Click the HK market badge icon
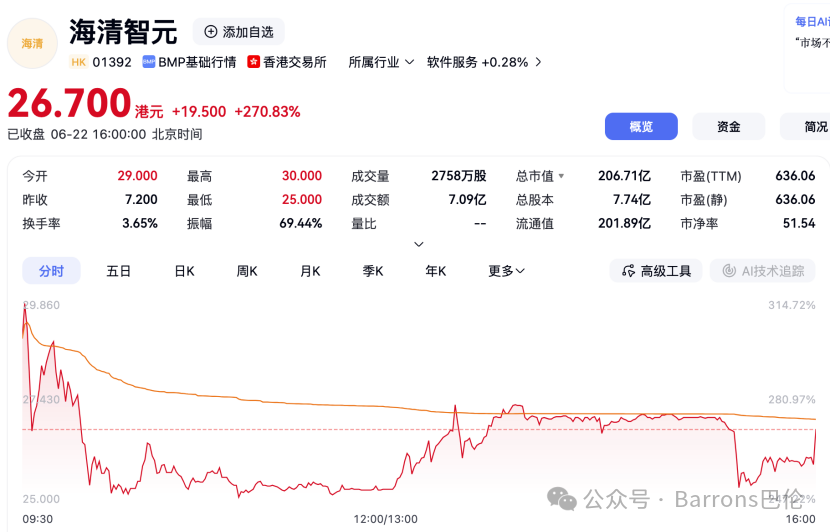 coord(78,62)
